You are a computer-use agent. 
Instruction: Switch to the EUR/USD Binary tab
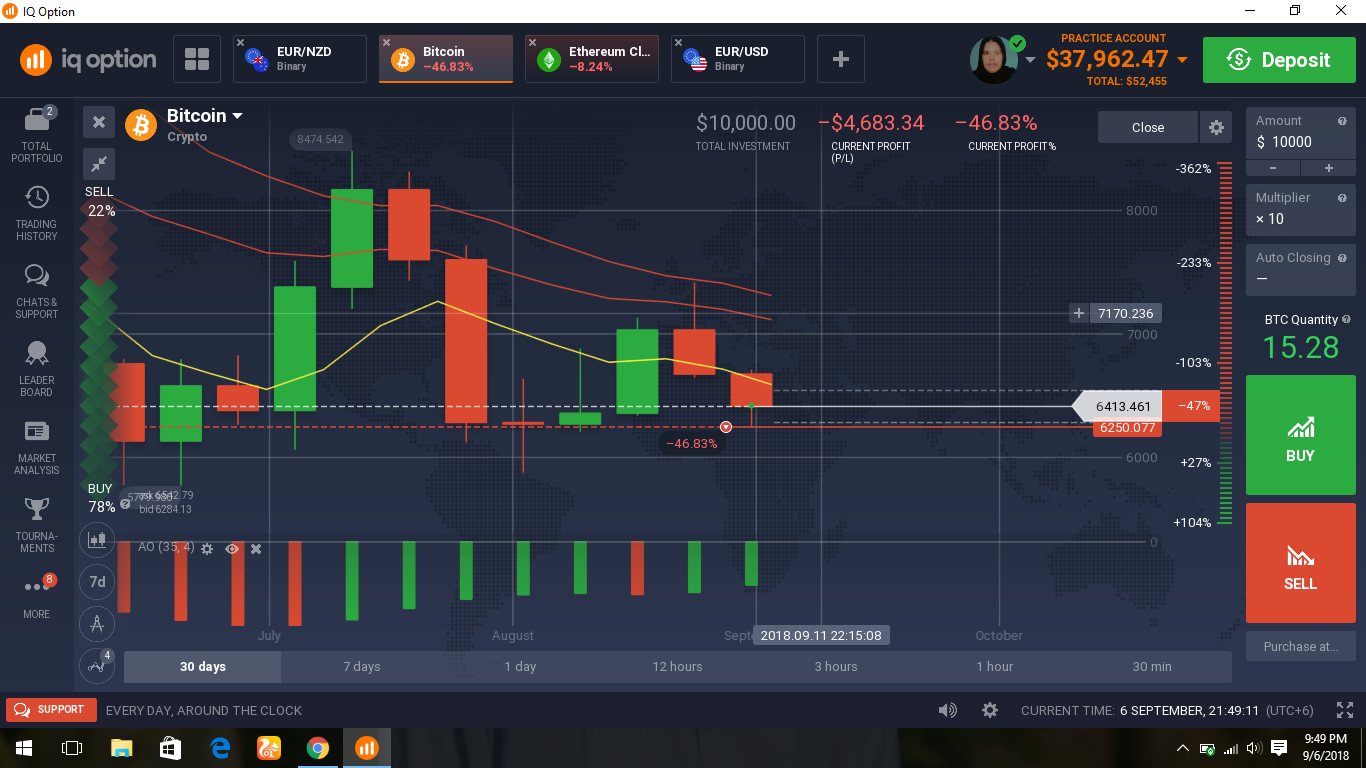[738, 59]
